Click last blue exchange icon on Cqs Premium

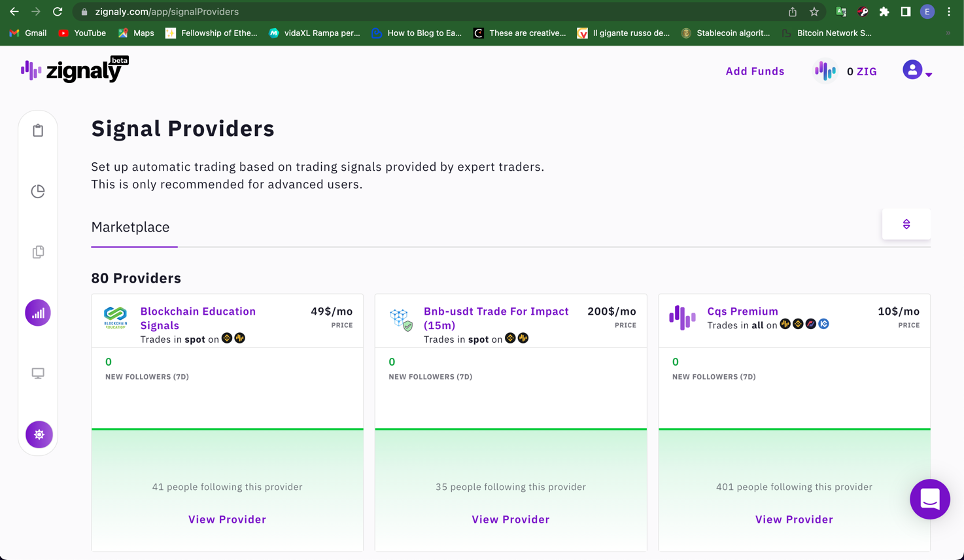pyautogui.click(x=824, y=324)
